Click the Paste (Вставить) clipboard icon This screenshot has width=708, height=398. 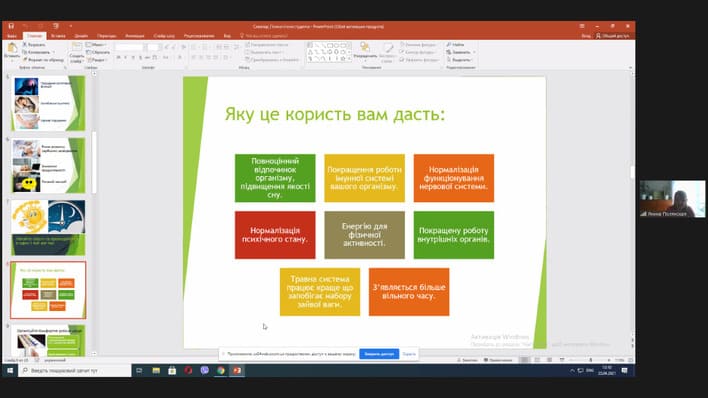tap(12, 48)
